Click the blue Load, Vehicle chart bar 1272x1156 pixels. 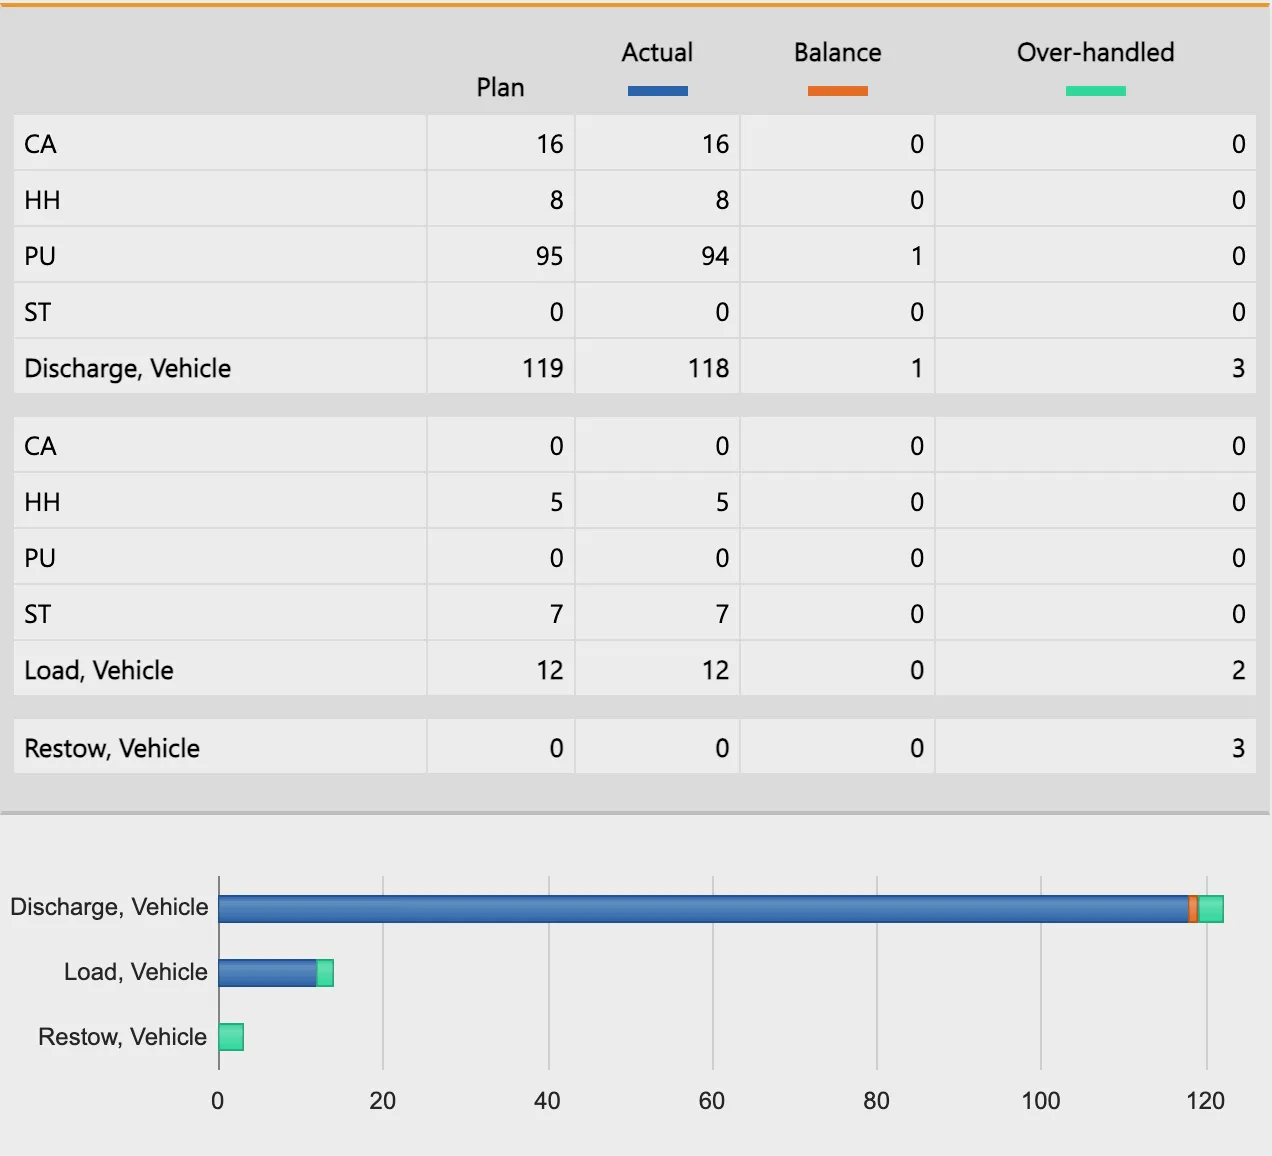pyautogui.click(x=268, y=973)
